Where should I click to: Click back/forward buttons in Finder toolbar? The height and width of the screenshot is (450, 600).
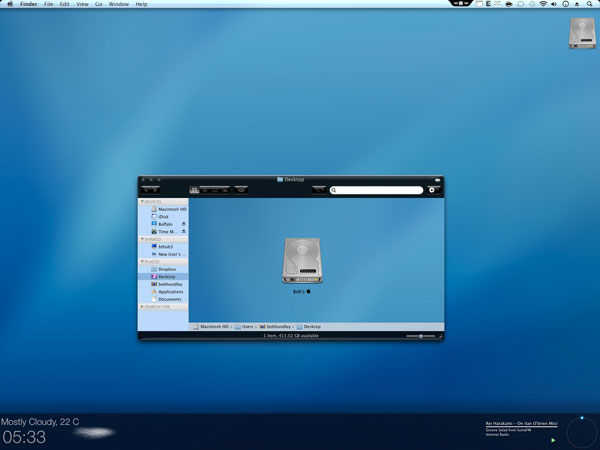[150, 190]
